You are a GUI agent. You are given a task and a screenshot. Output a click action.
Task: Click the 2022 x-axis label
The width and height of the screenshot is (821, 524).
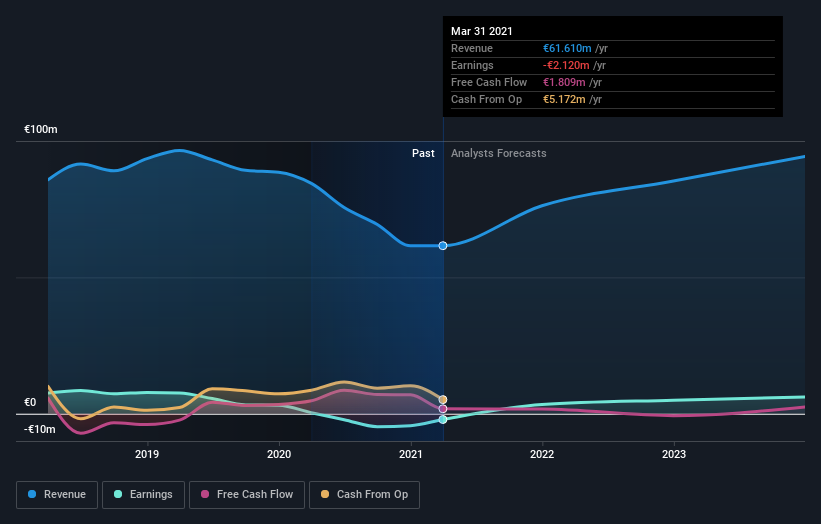click(542, 454)
